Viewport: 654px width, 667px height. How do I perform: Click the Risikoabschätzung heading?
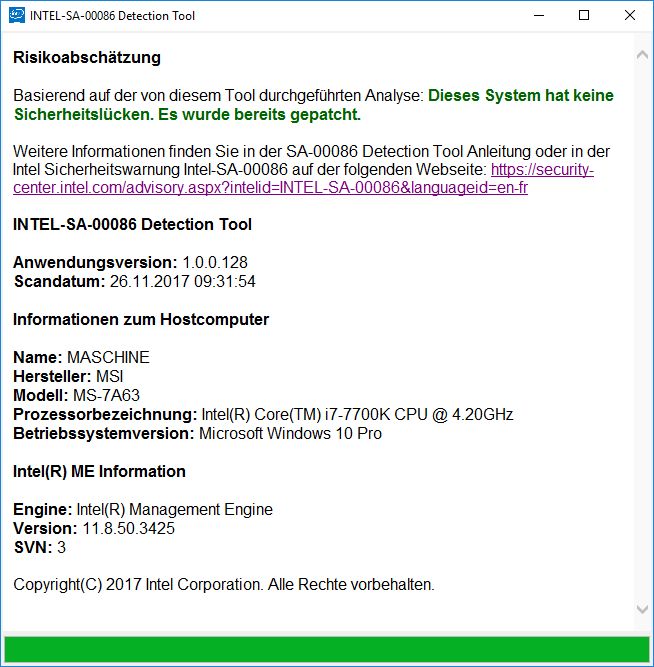point(87,57)
